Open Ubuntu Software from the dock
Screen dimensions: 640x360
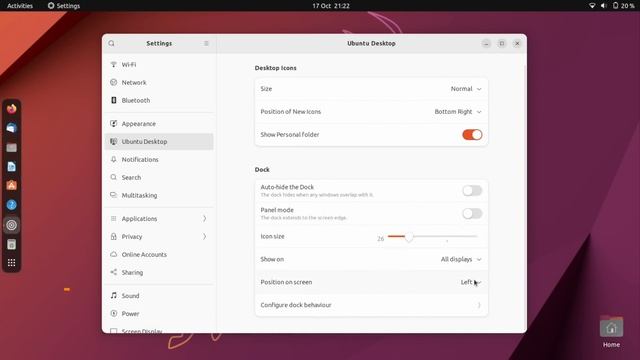11,186
